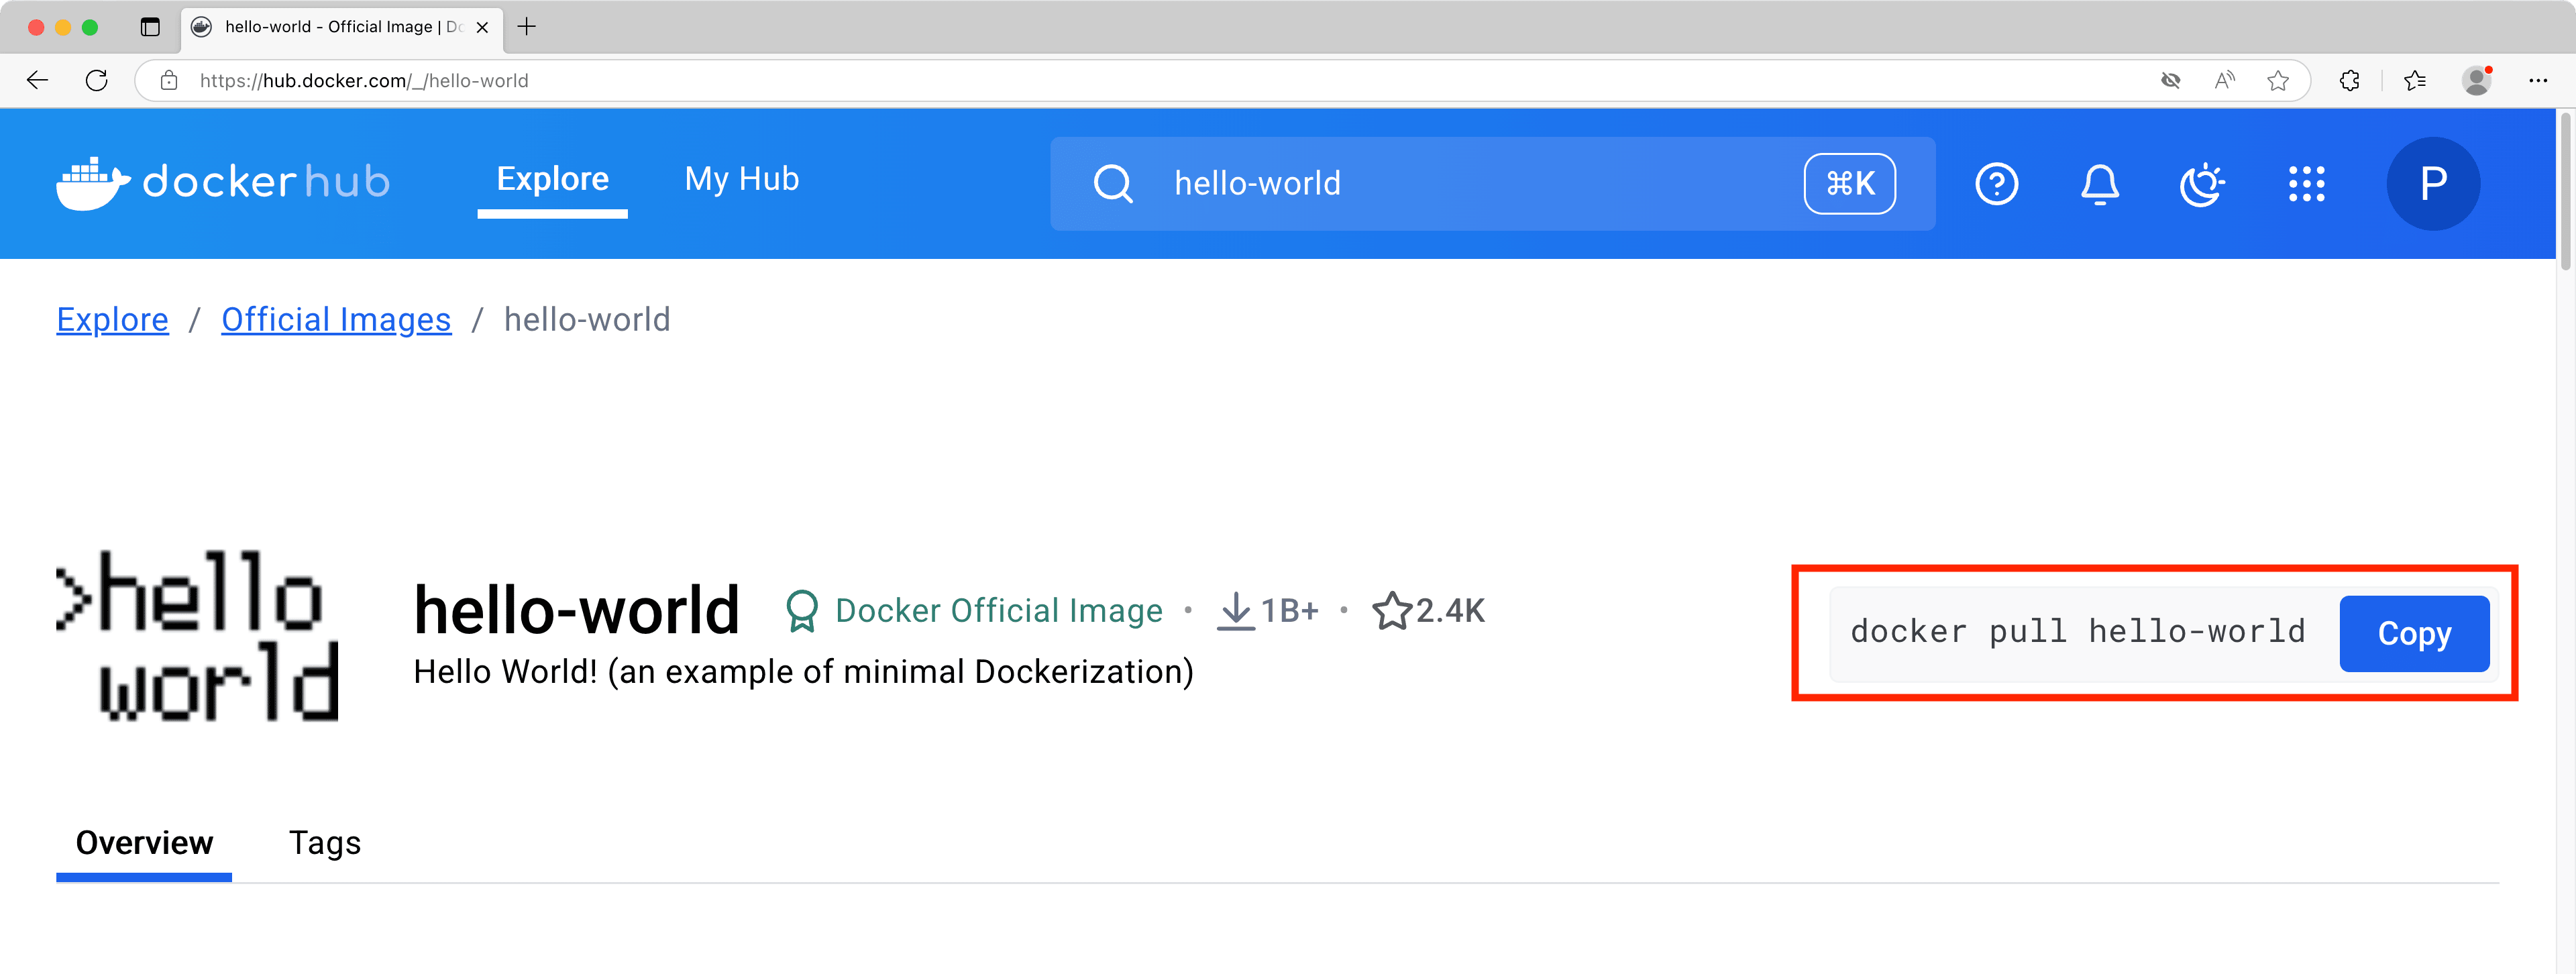The height and width of the screenshot is (974, 2576).
Task: Open the Help question mark icon
Action: (1996, 184)
